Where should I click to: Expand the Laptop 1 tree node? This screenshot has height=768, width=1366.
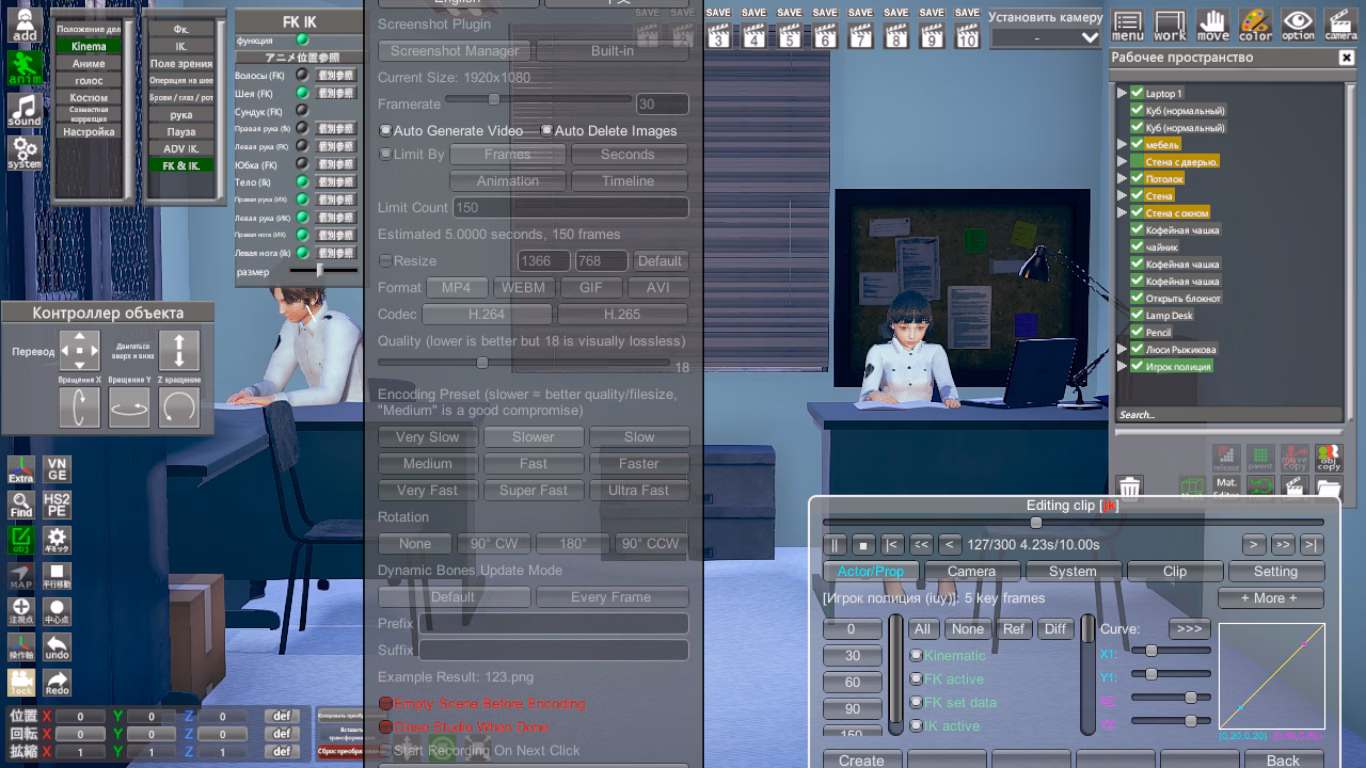[1123, 93]
